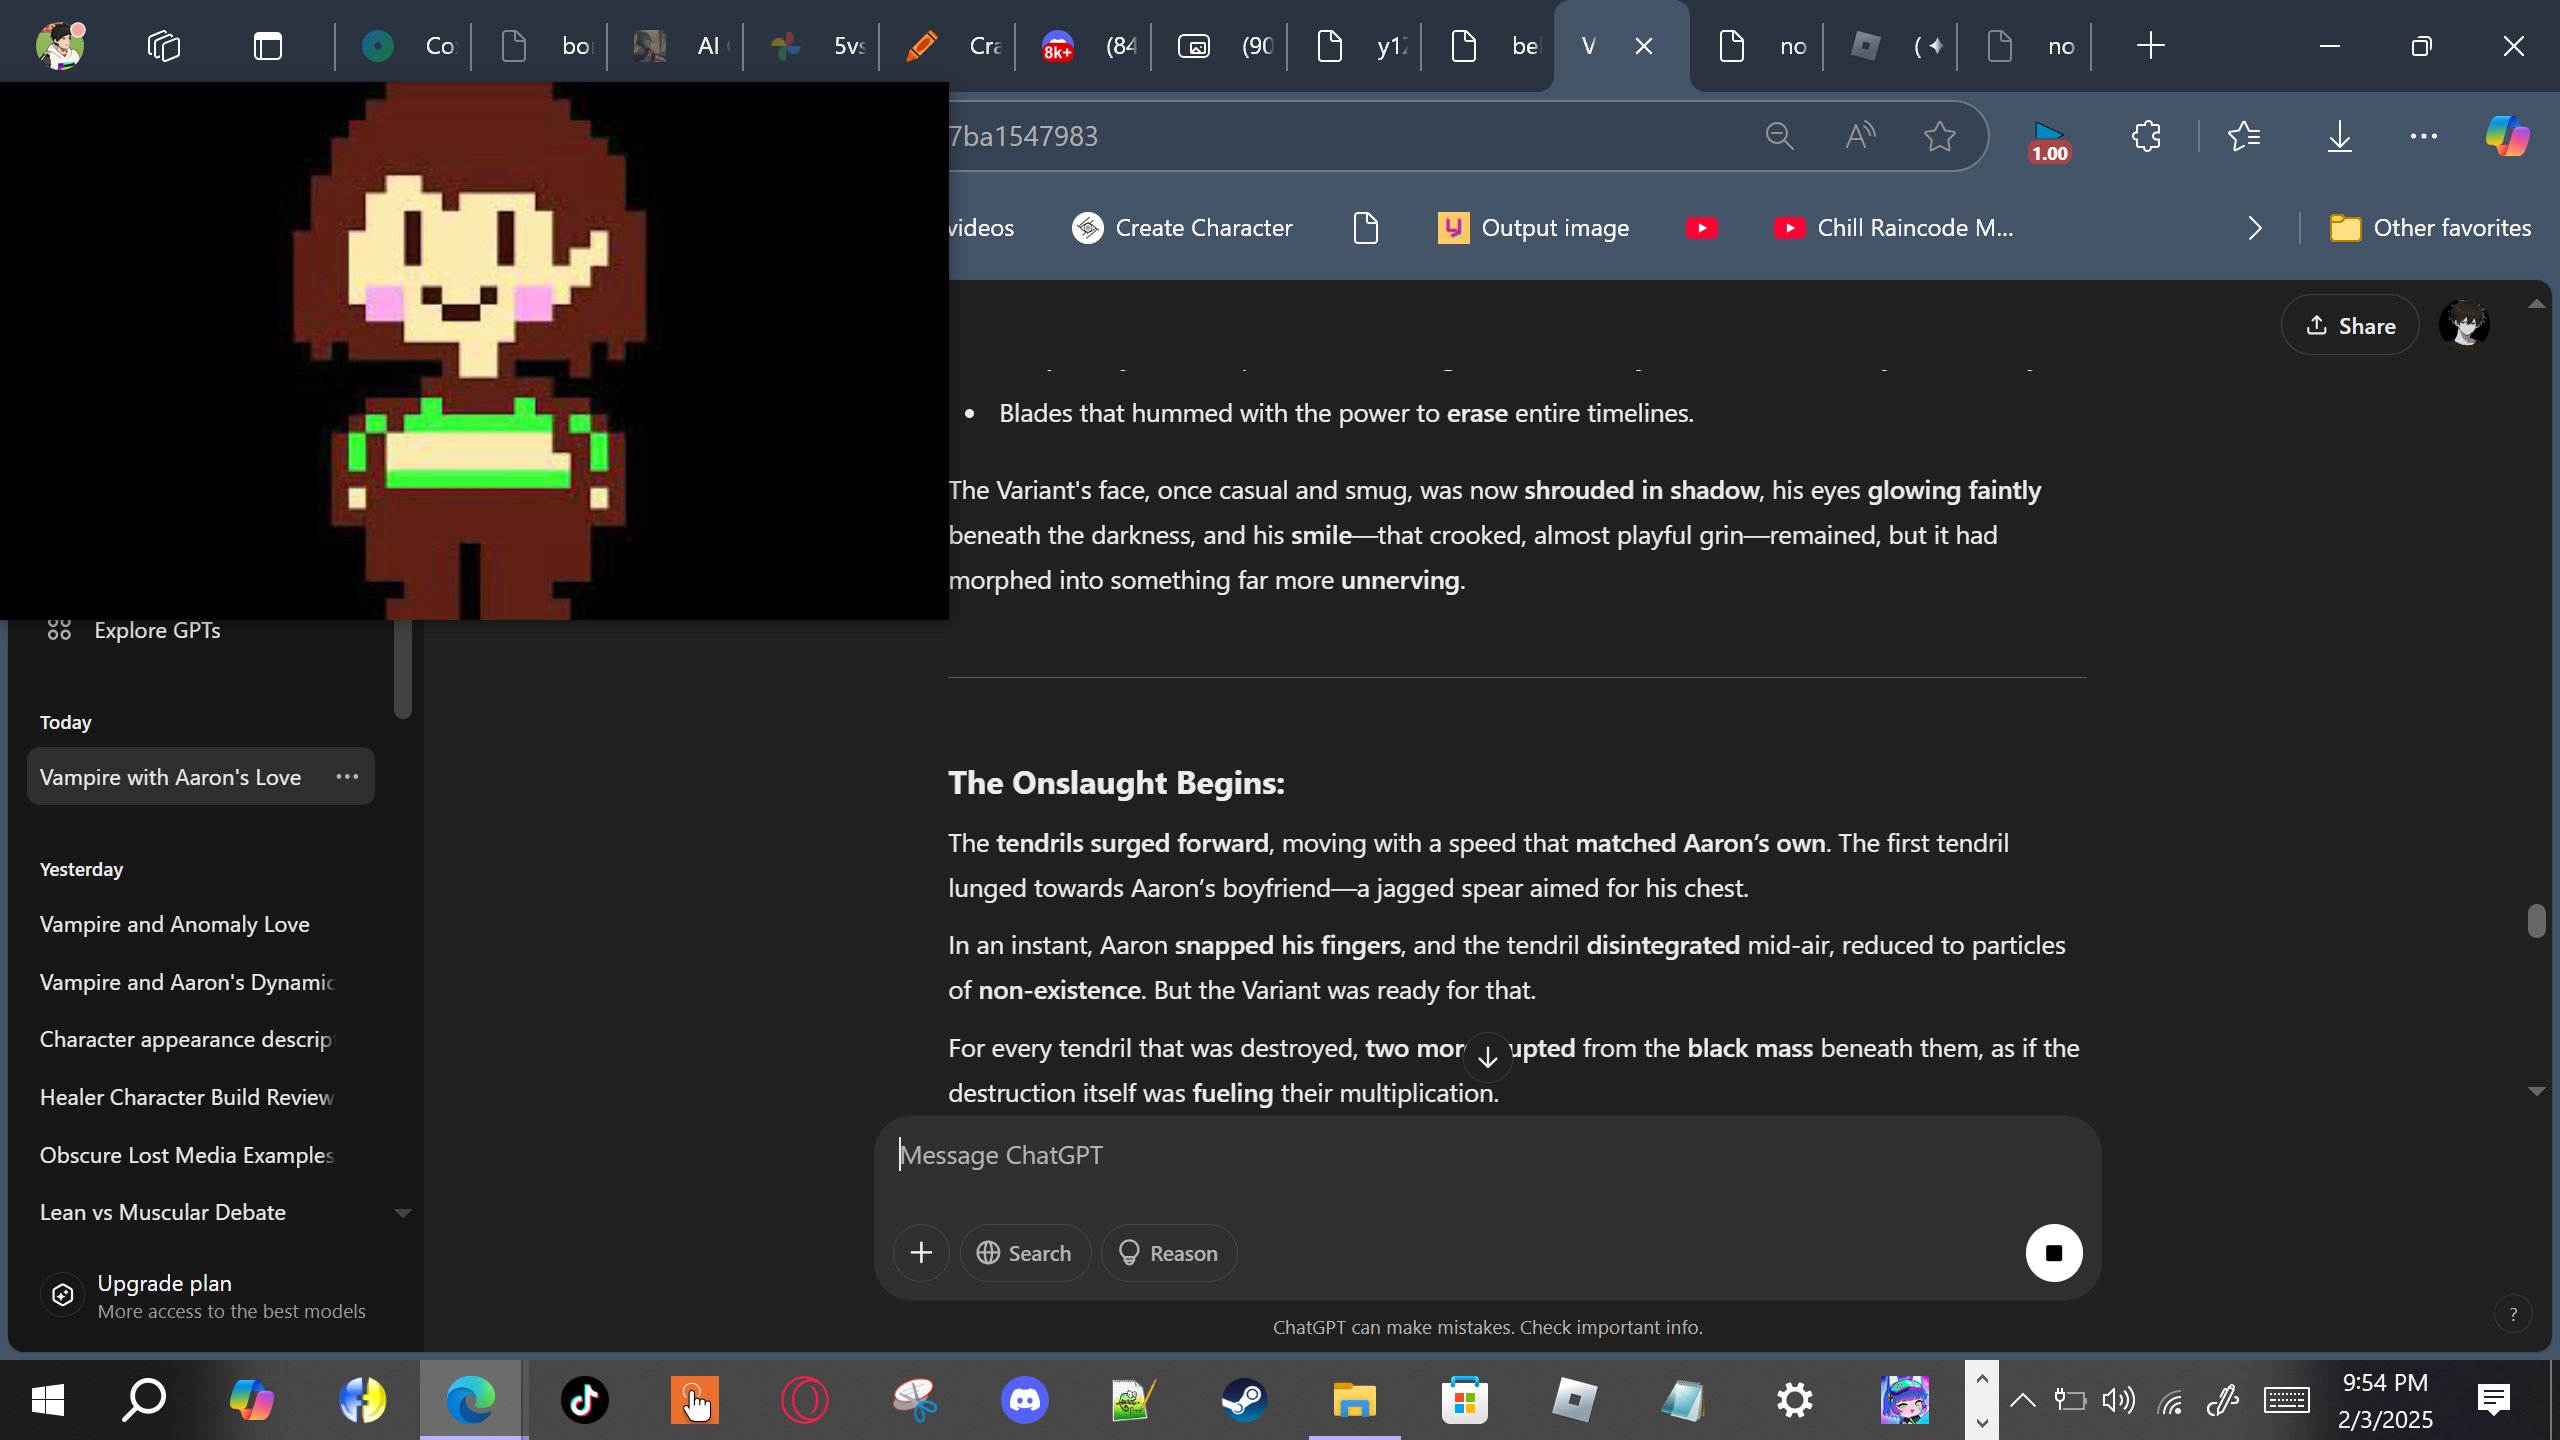The height and width of the screenshot is (1440, 2560).
Task: Click Upgrade plan in the sidebar
Action: coord(204,1296)
